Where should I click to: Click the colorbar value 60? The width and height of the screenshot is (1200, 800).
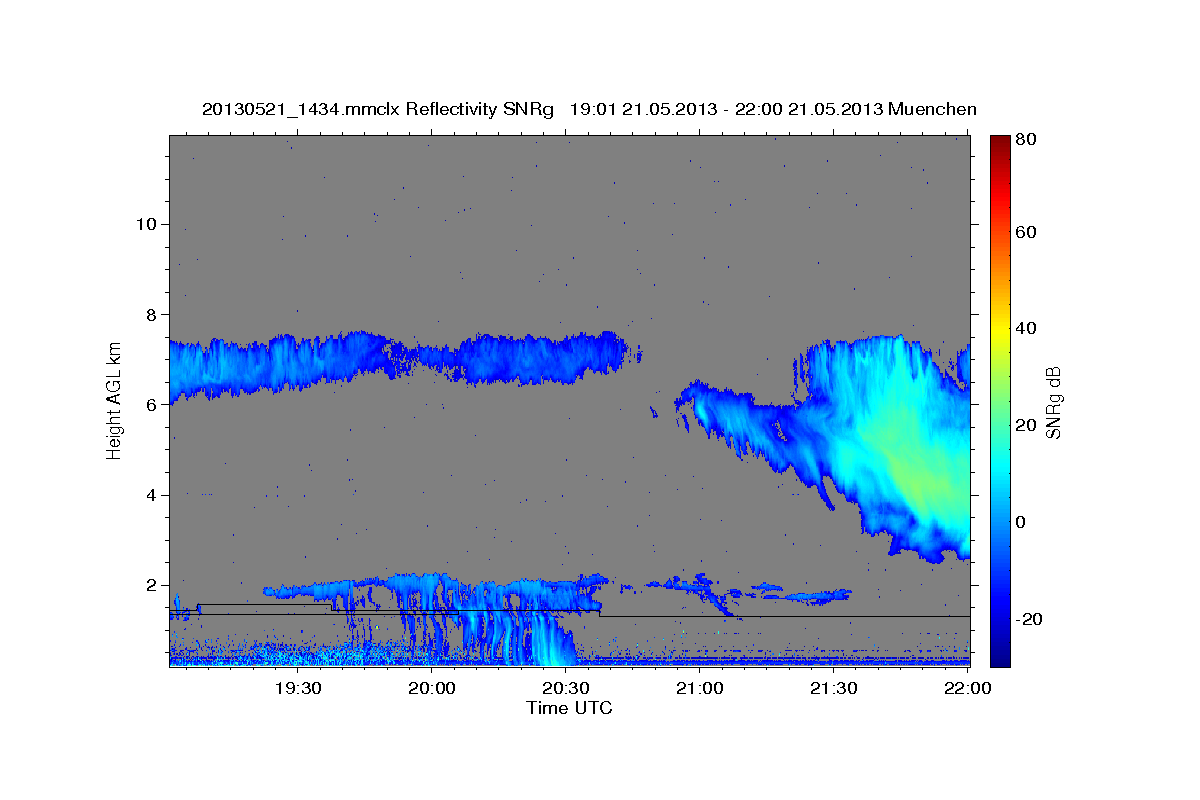1027,232
